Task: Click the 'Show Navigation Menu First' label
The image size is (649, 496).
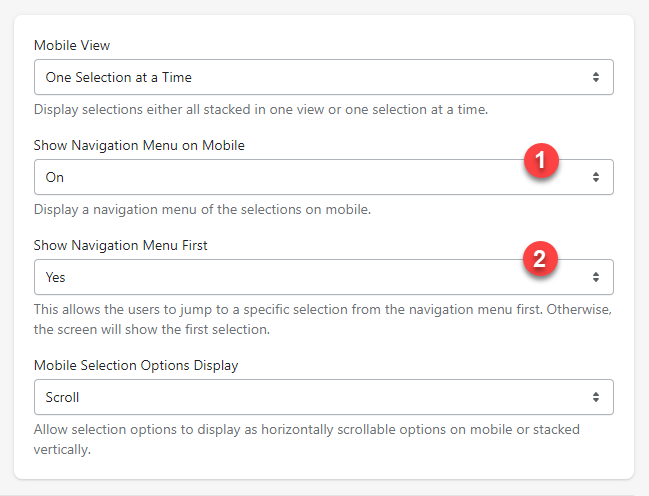Action: pyautogui.click(x=121, y=245)
